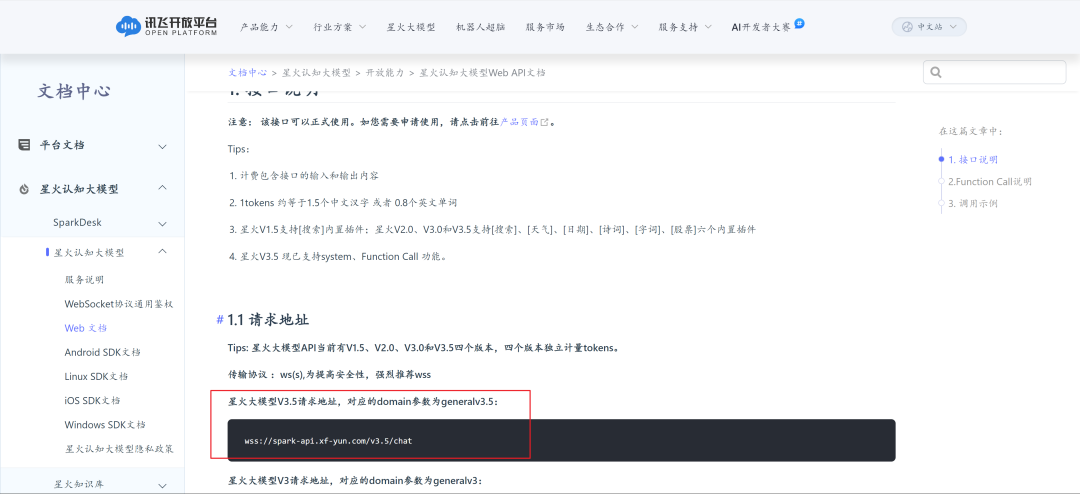1080x494 pixels.
Task: Click the wss://spark-api.xf-yun.com/v3.5/chat code text
Action: pos(328,441)
